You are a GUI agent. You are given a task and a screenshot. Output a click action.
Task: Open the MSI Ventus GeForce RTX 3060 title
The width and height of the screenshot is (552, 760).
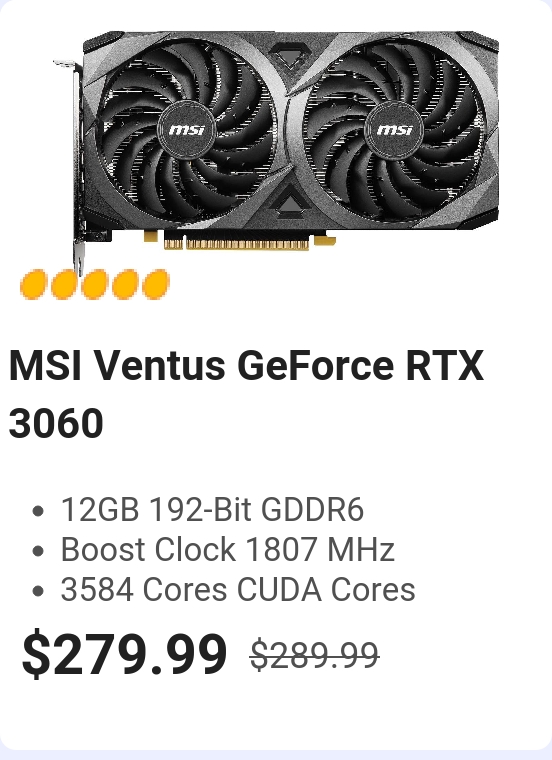(x=246, y=394)
